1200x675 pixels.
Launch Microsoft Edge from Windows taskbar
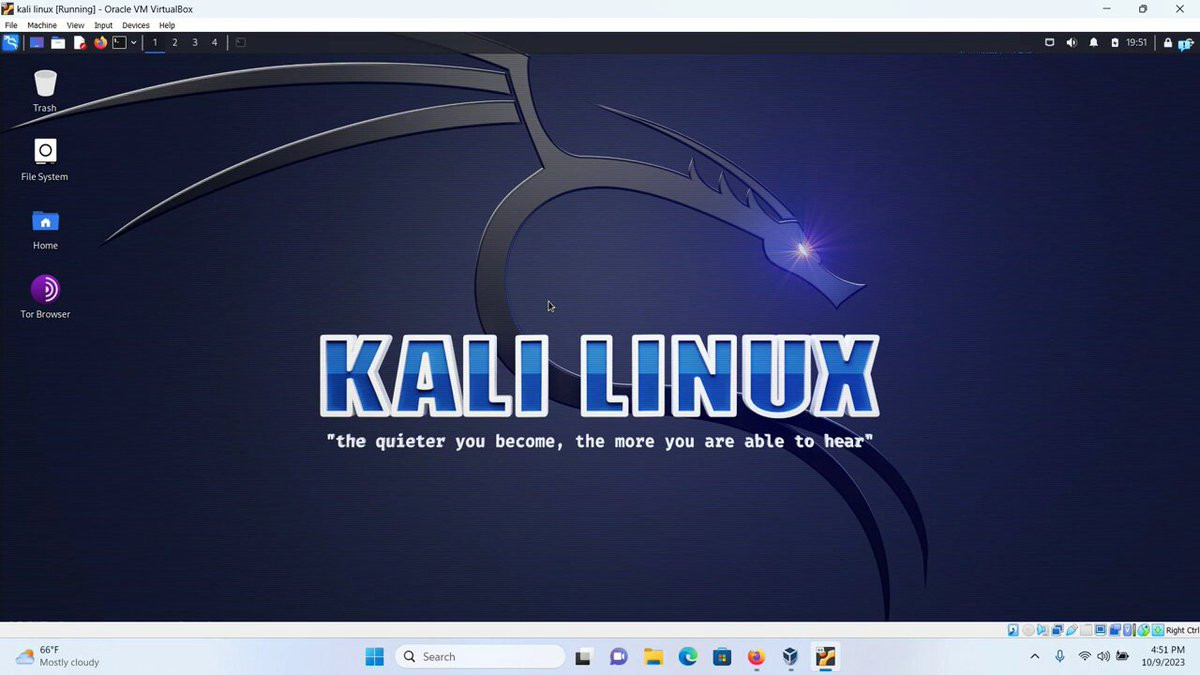click(688, 657)
